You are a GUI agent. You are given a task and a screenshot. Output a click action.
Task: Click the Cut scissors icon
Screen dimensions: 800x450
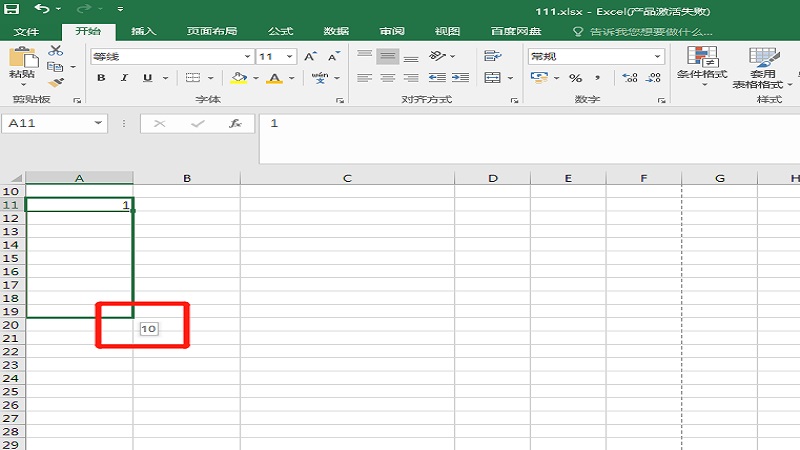click(55, 50)
